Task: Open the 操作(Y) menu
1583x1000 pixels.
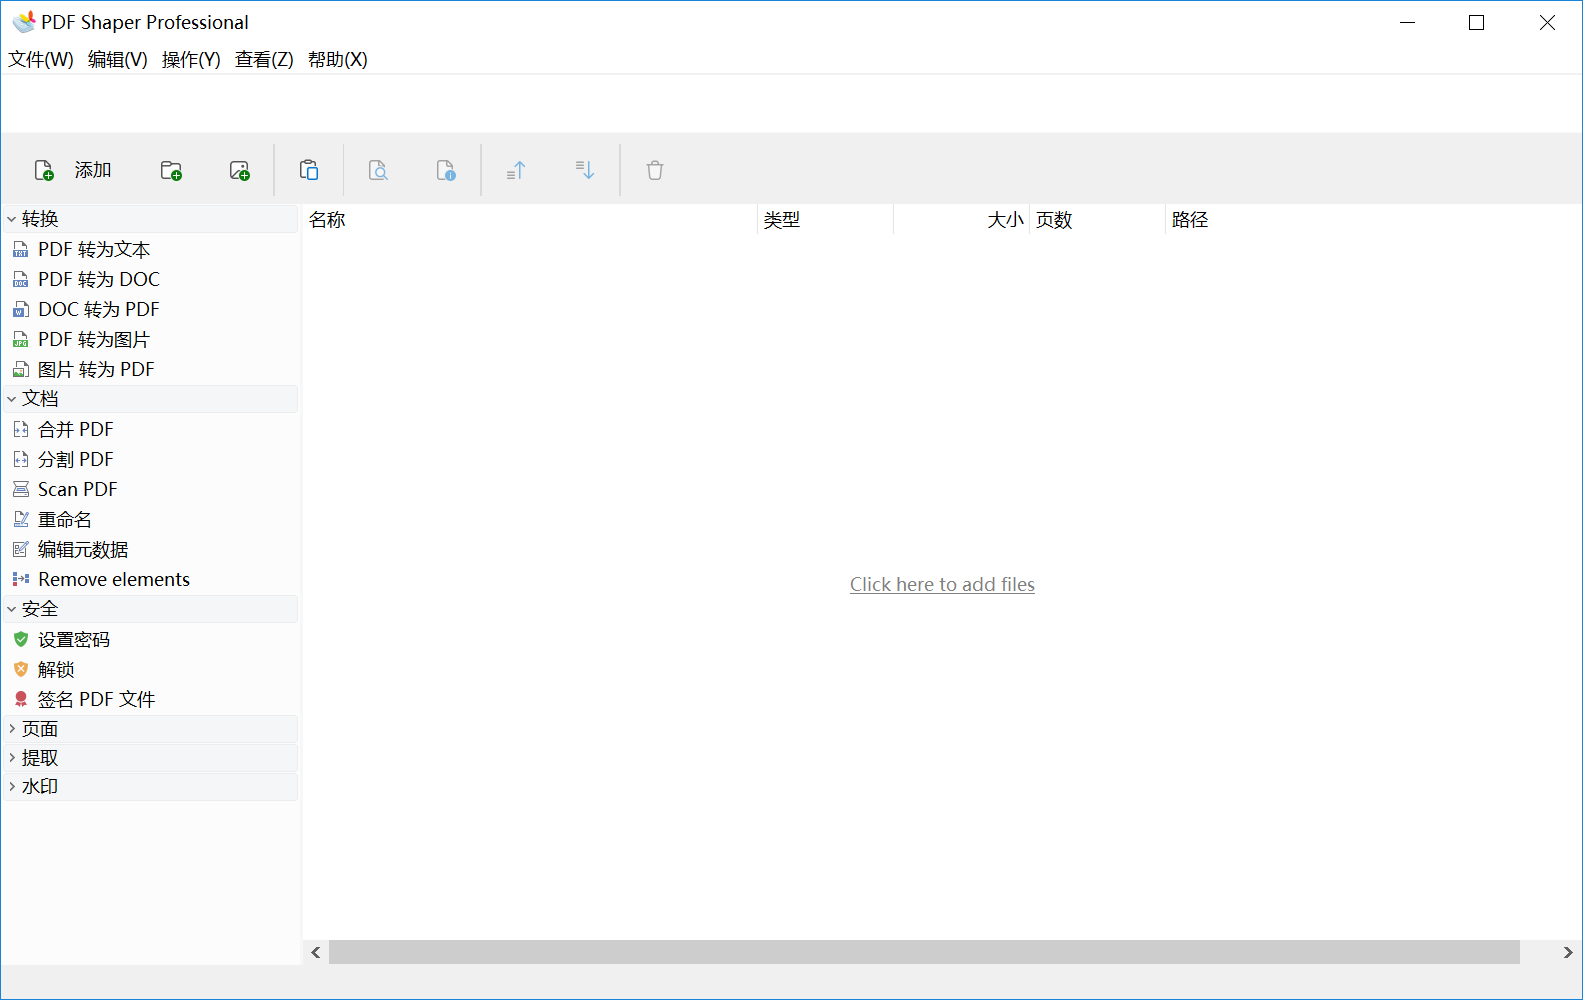Action: coord(191,60)
